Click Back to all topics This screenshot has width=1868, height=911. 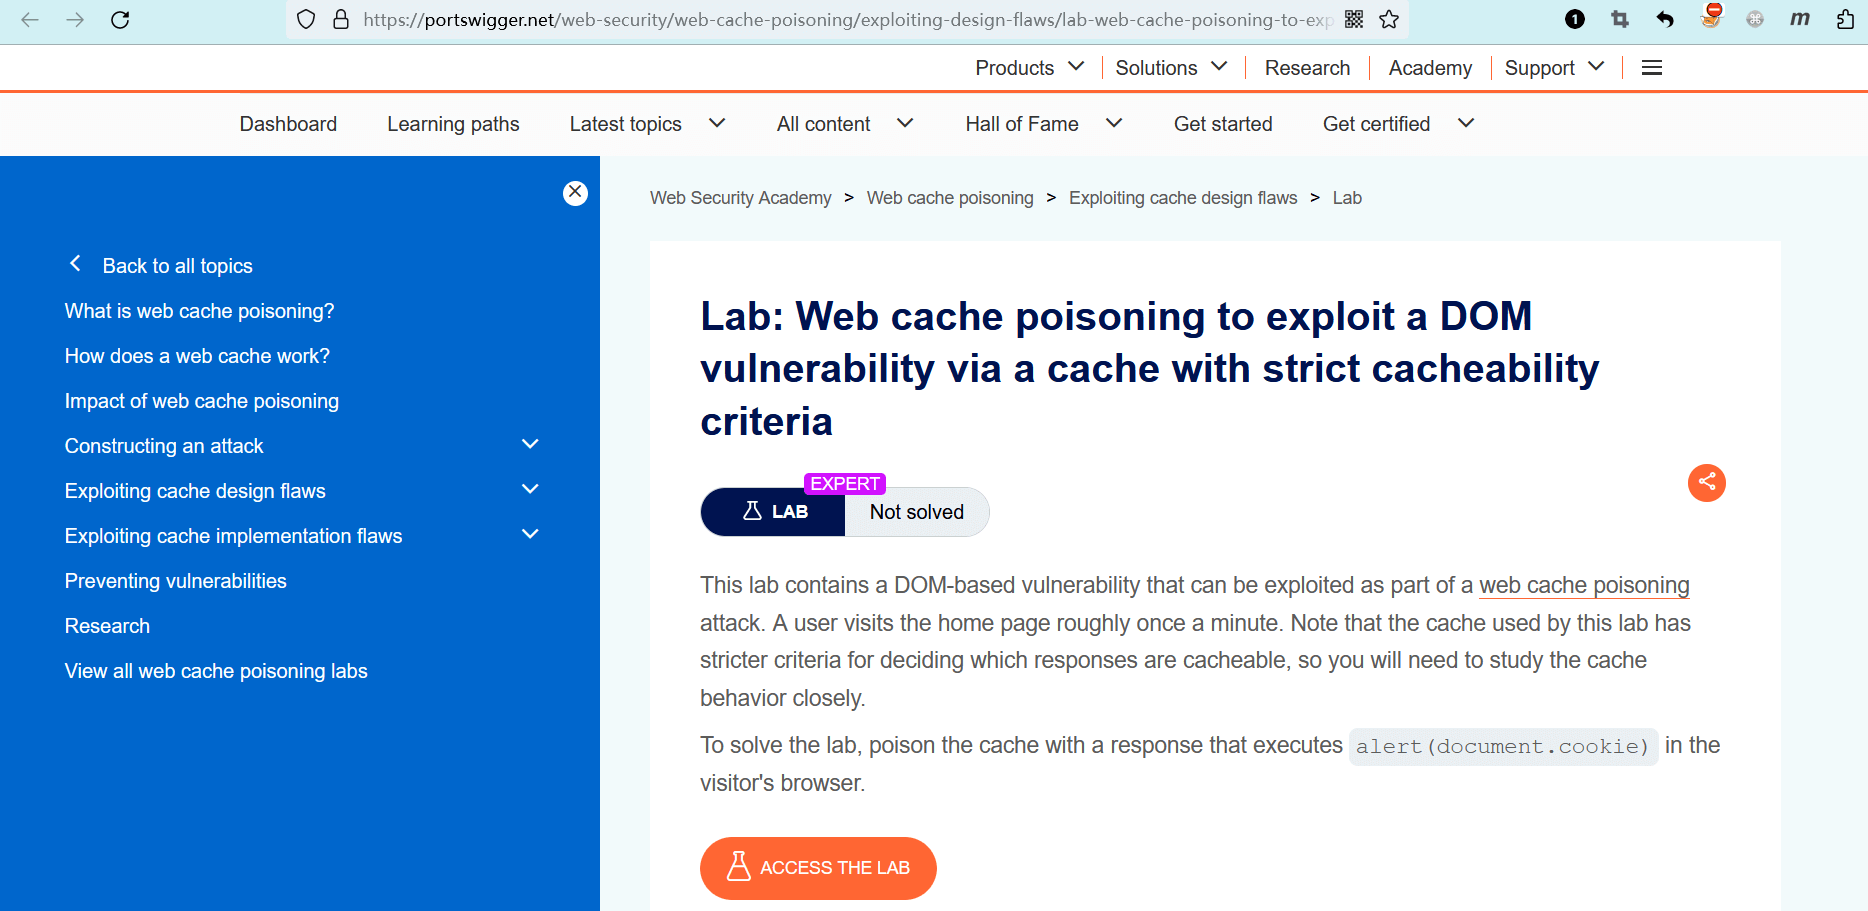click(x=177, y=266)
